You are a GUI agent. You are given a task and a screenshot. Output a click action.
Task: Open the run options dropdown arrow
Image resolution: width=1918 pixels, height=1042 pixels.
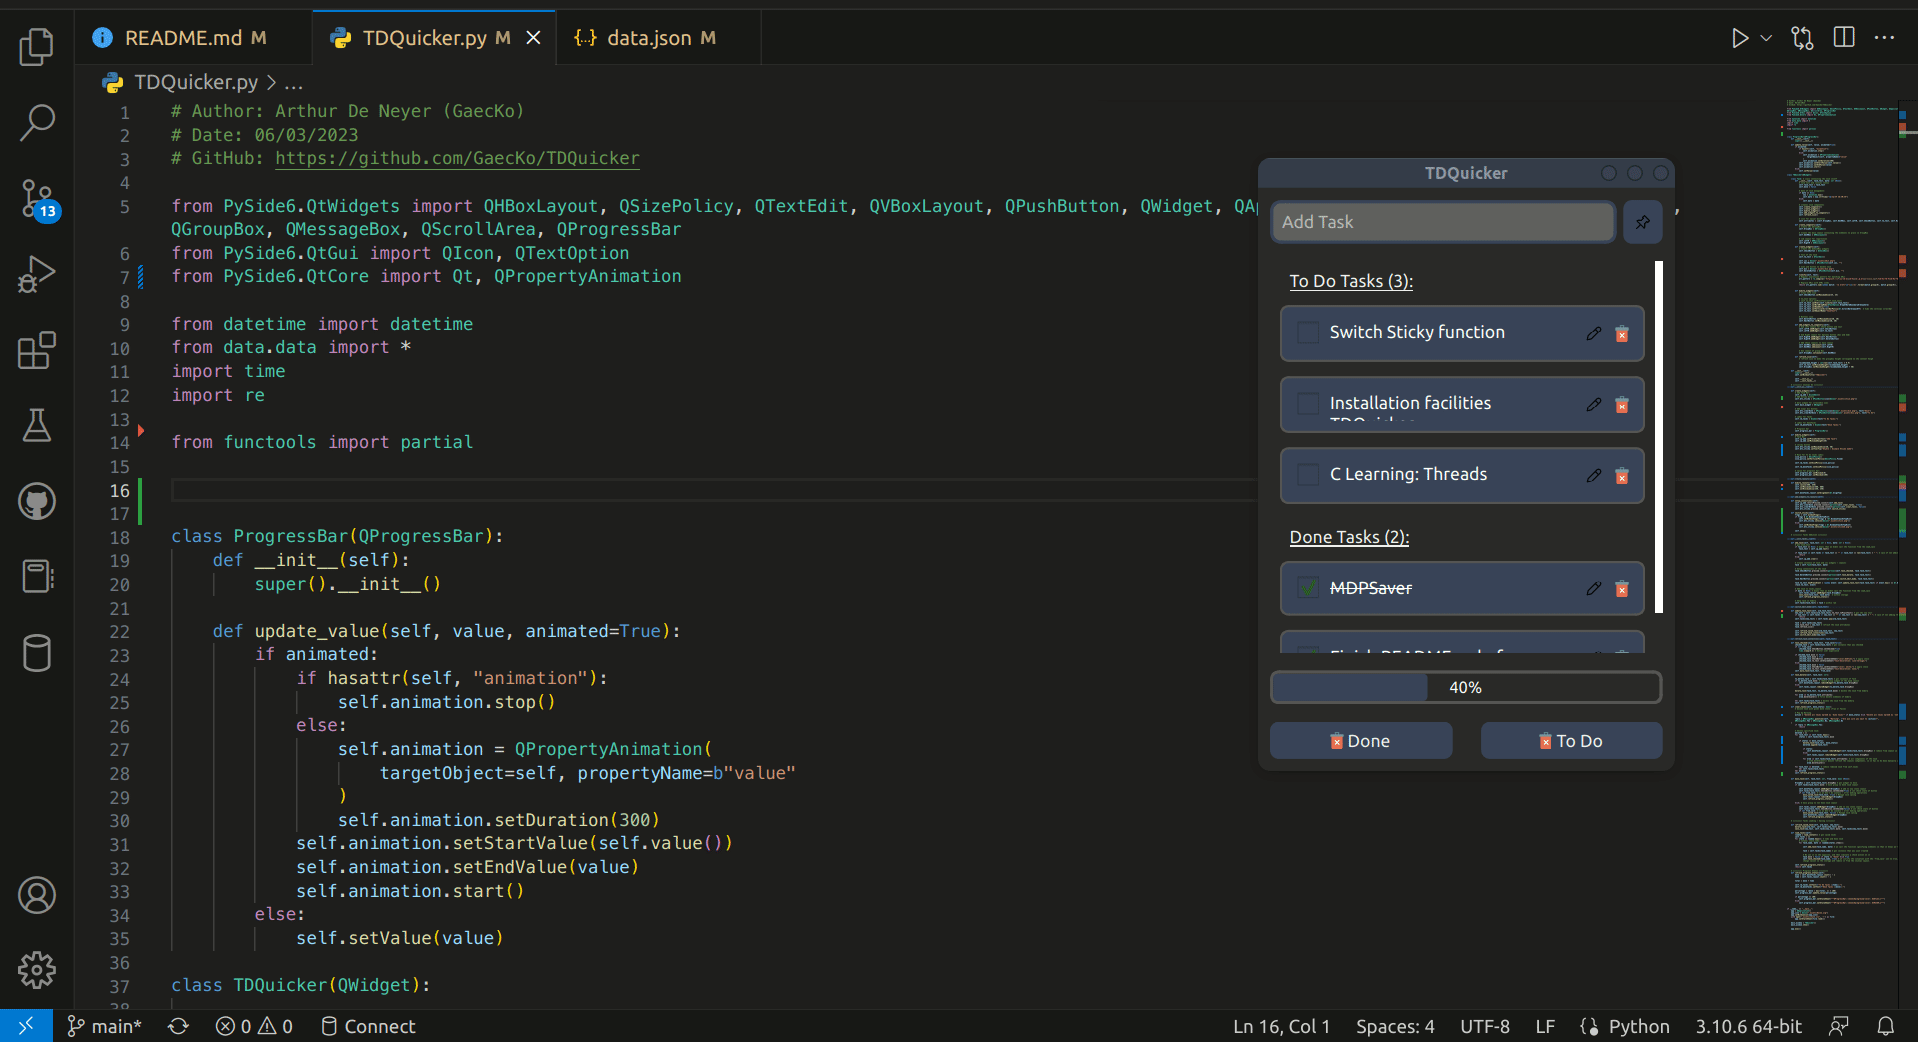[x=1766, y=38]
